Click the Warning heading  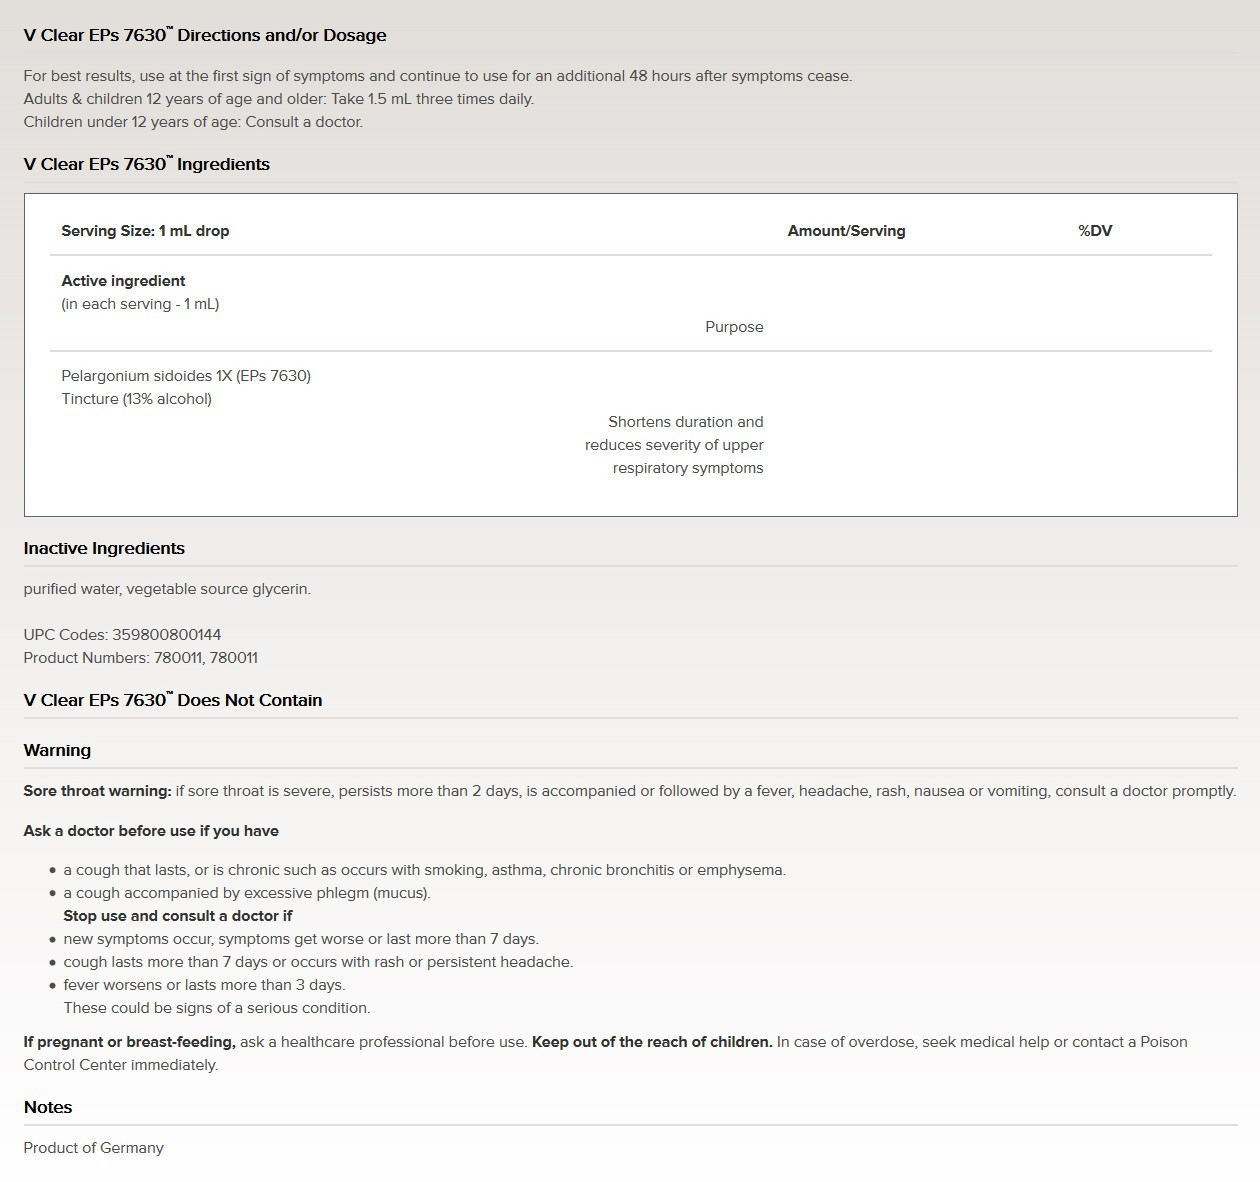pyautogui.click(x=57, y=750)
